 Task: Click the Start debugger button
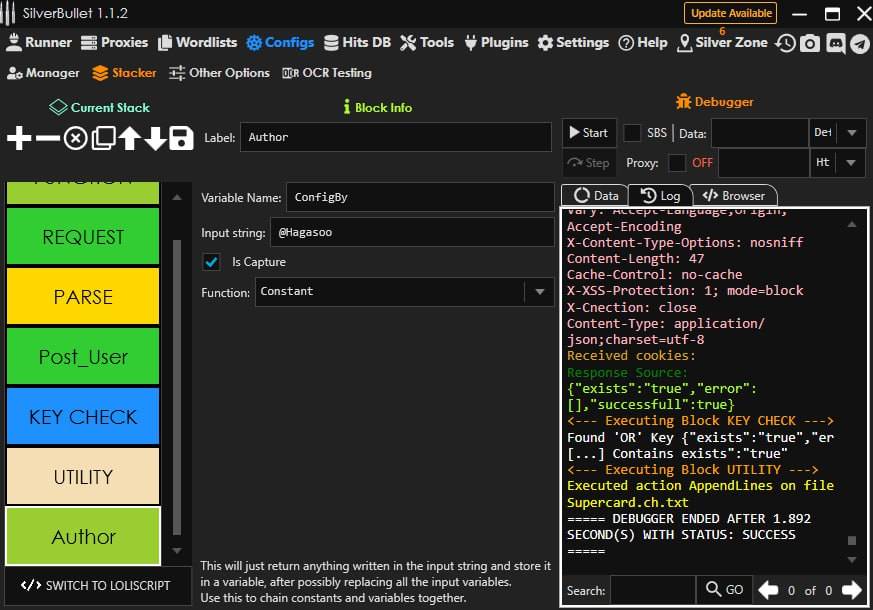tap(587, 133)
